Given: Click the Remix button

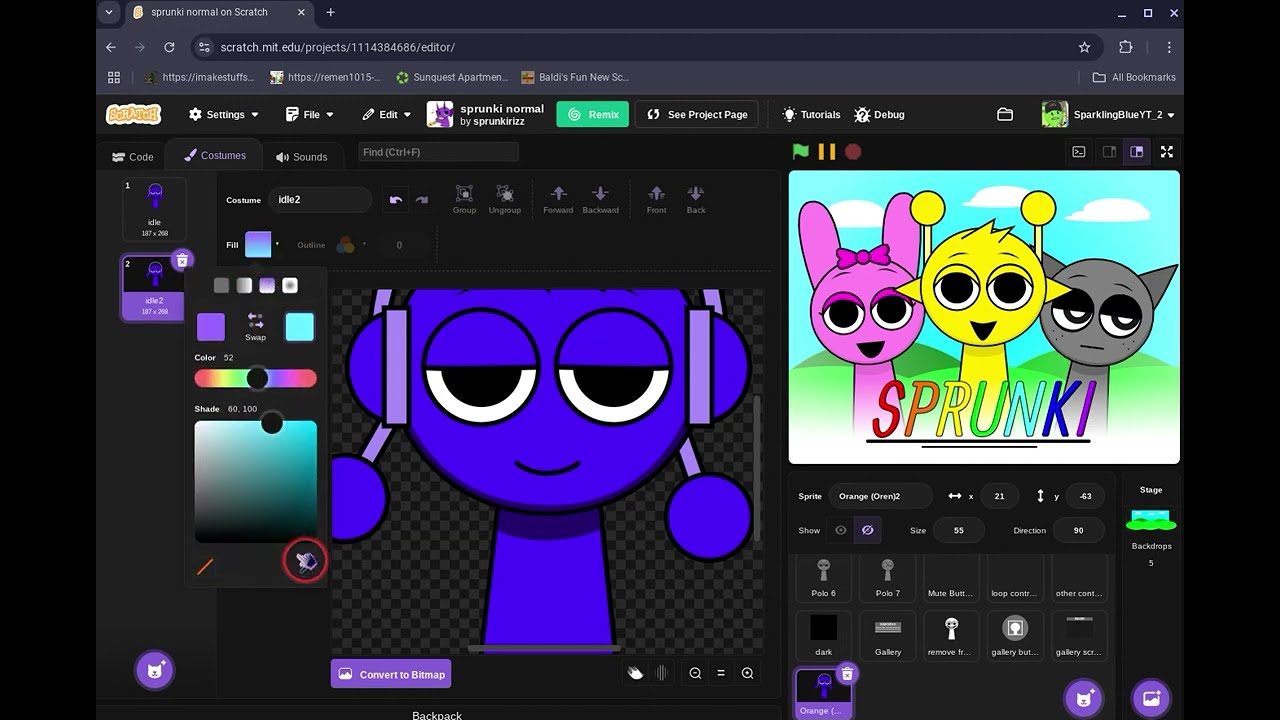Looking at the screenshot, I should point(593,115).
